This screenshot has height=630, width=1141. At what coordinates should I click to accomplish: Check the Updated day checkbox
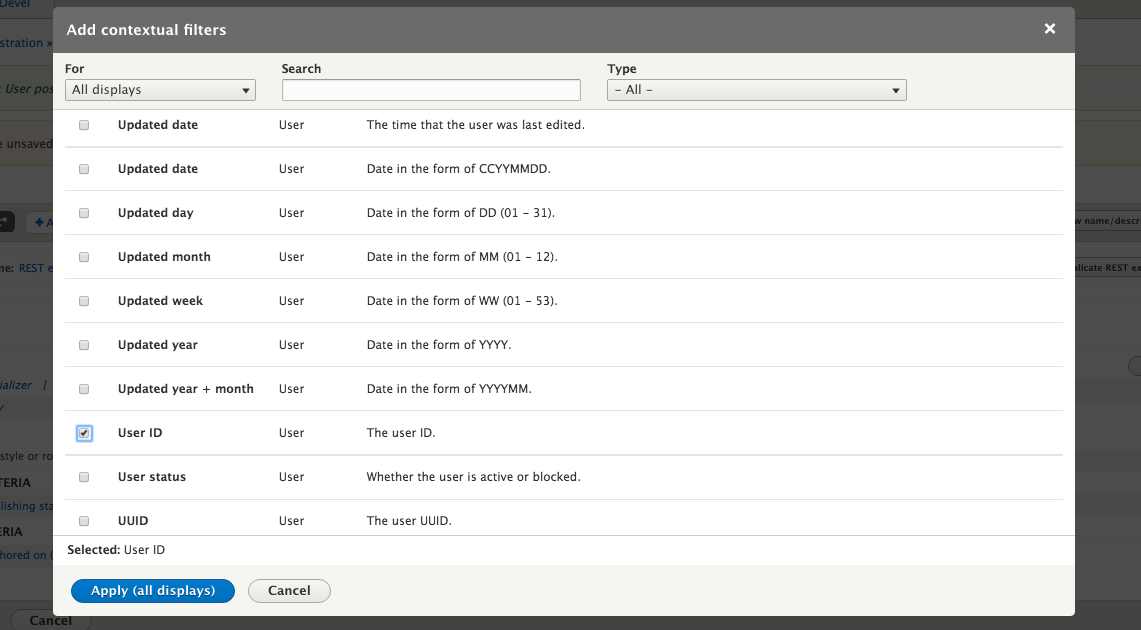[x=84, y=213]
